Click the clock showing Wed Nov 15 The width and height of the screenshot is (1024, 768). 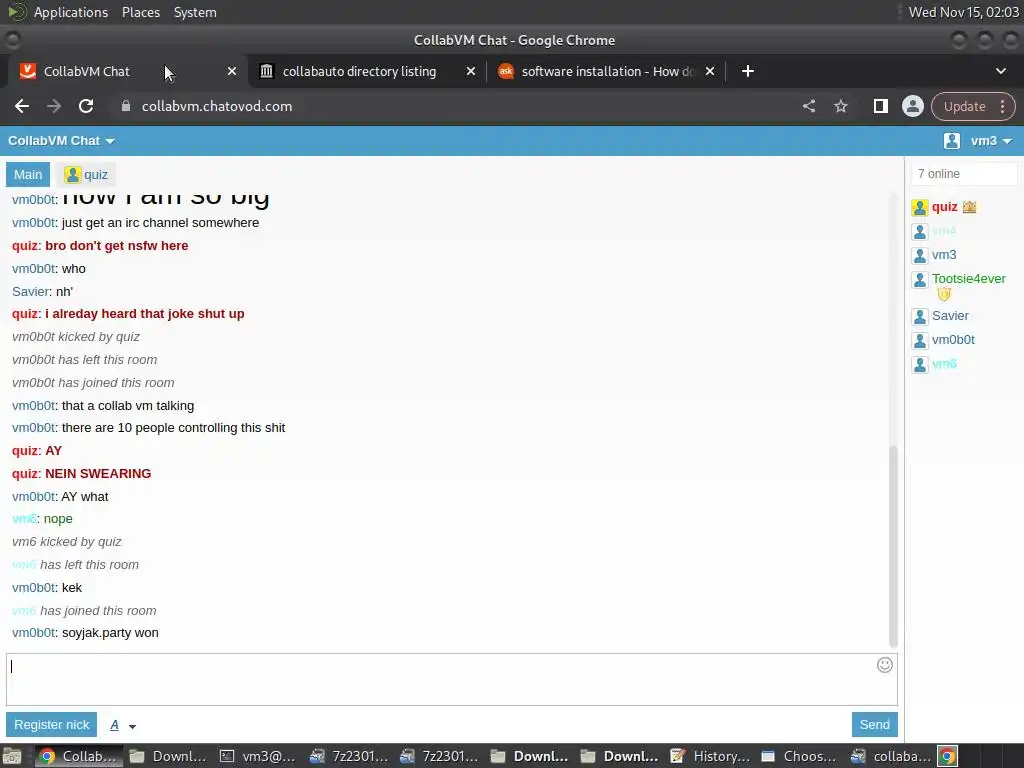963,12
